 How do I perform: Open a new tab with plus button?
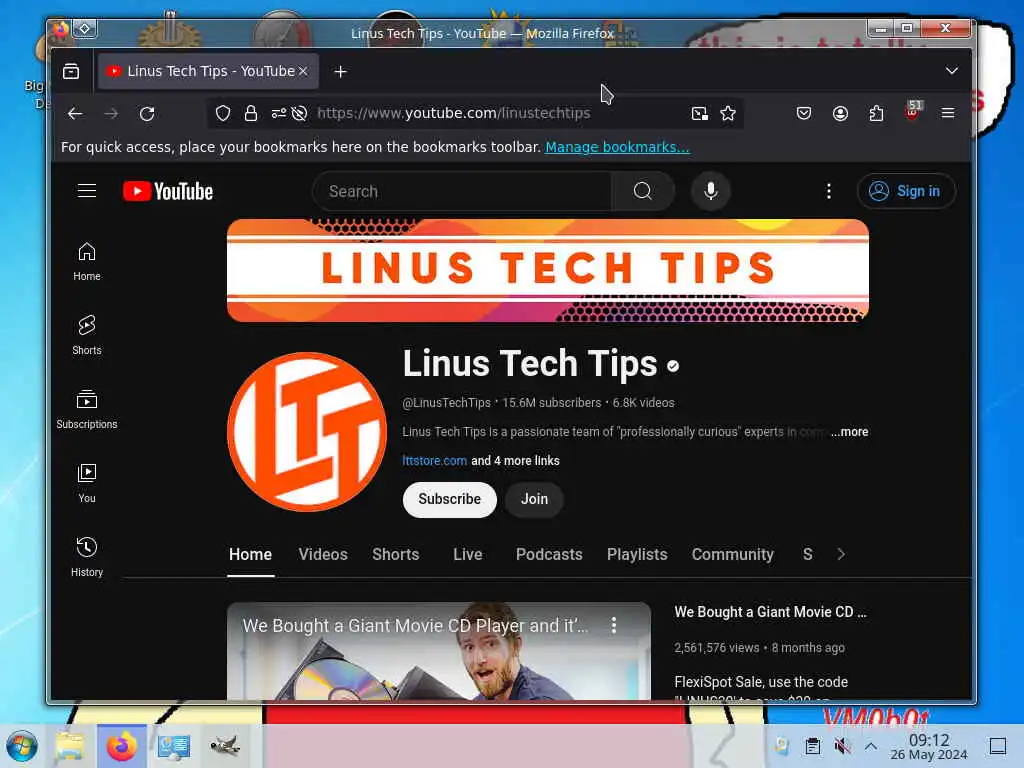[340, 71]
